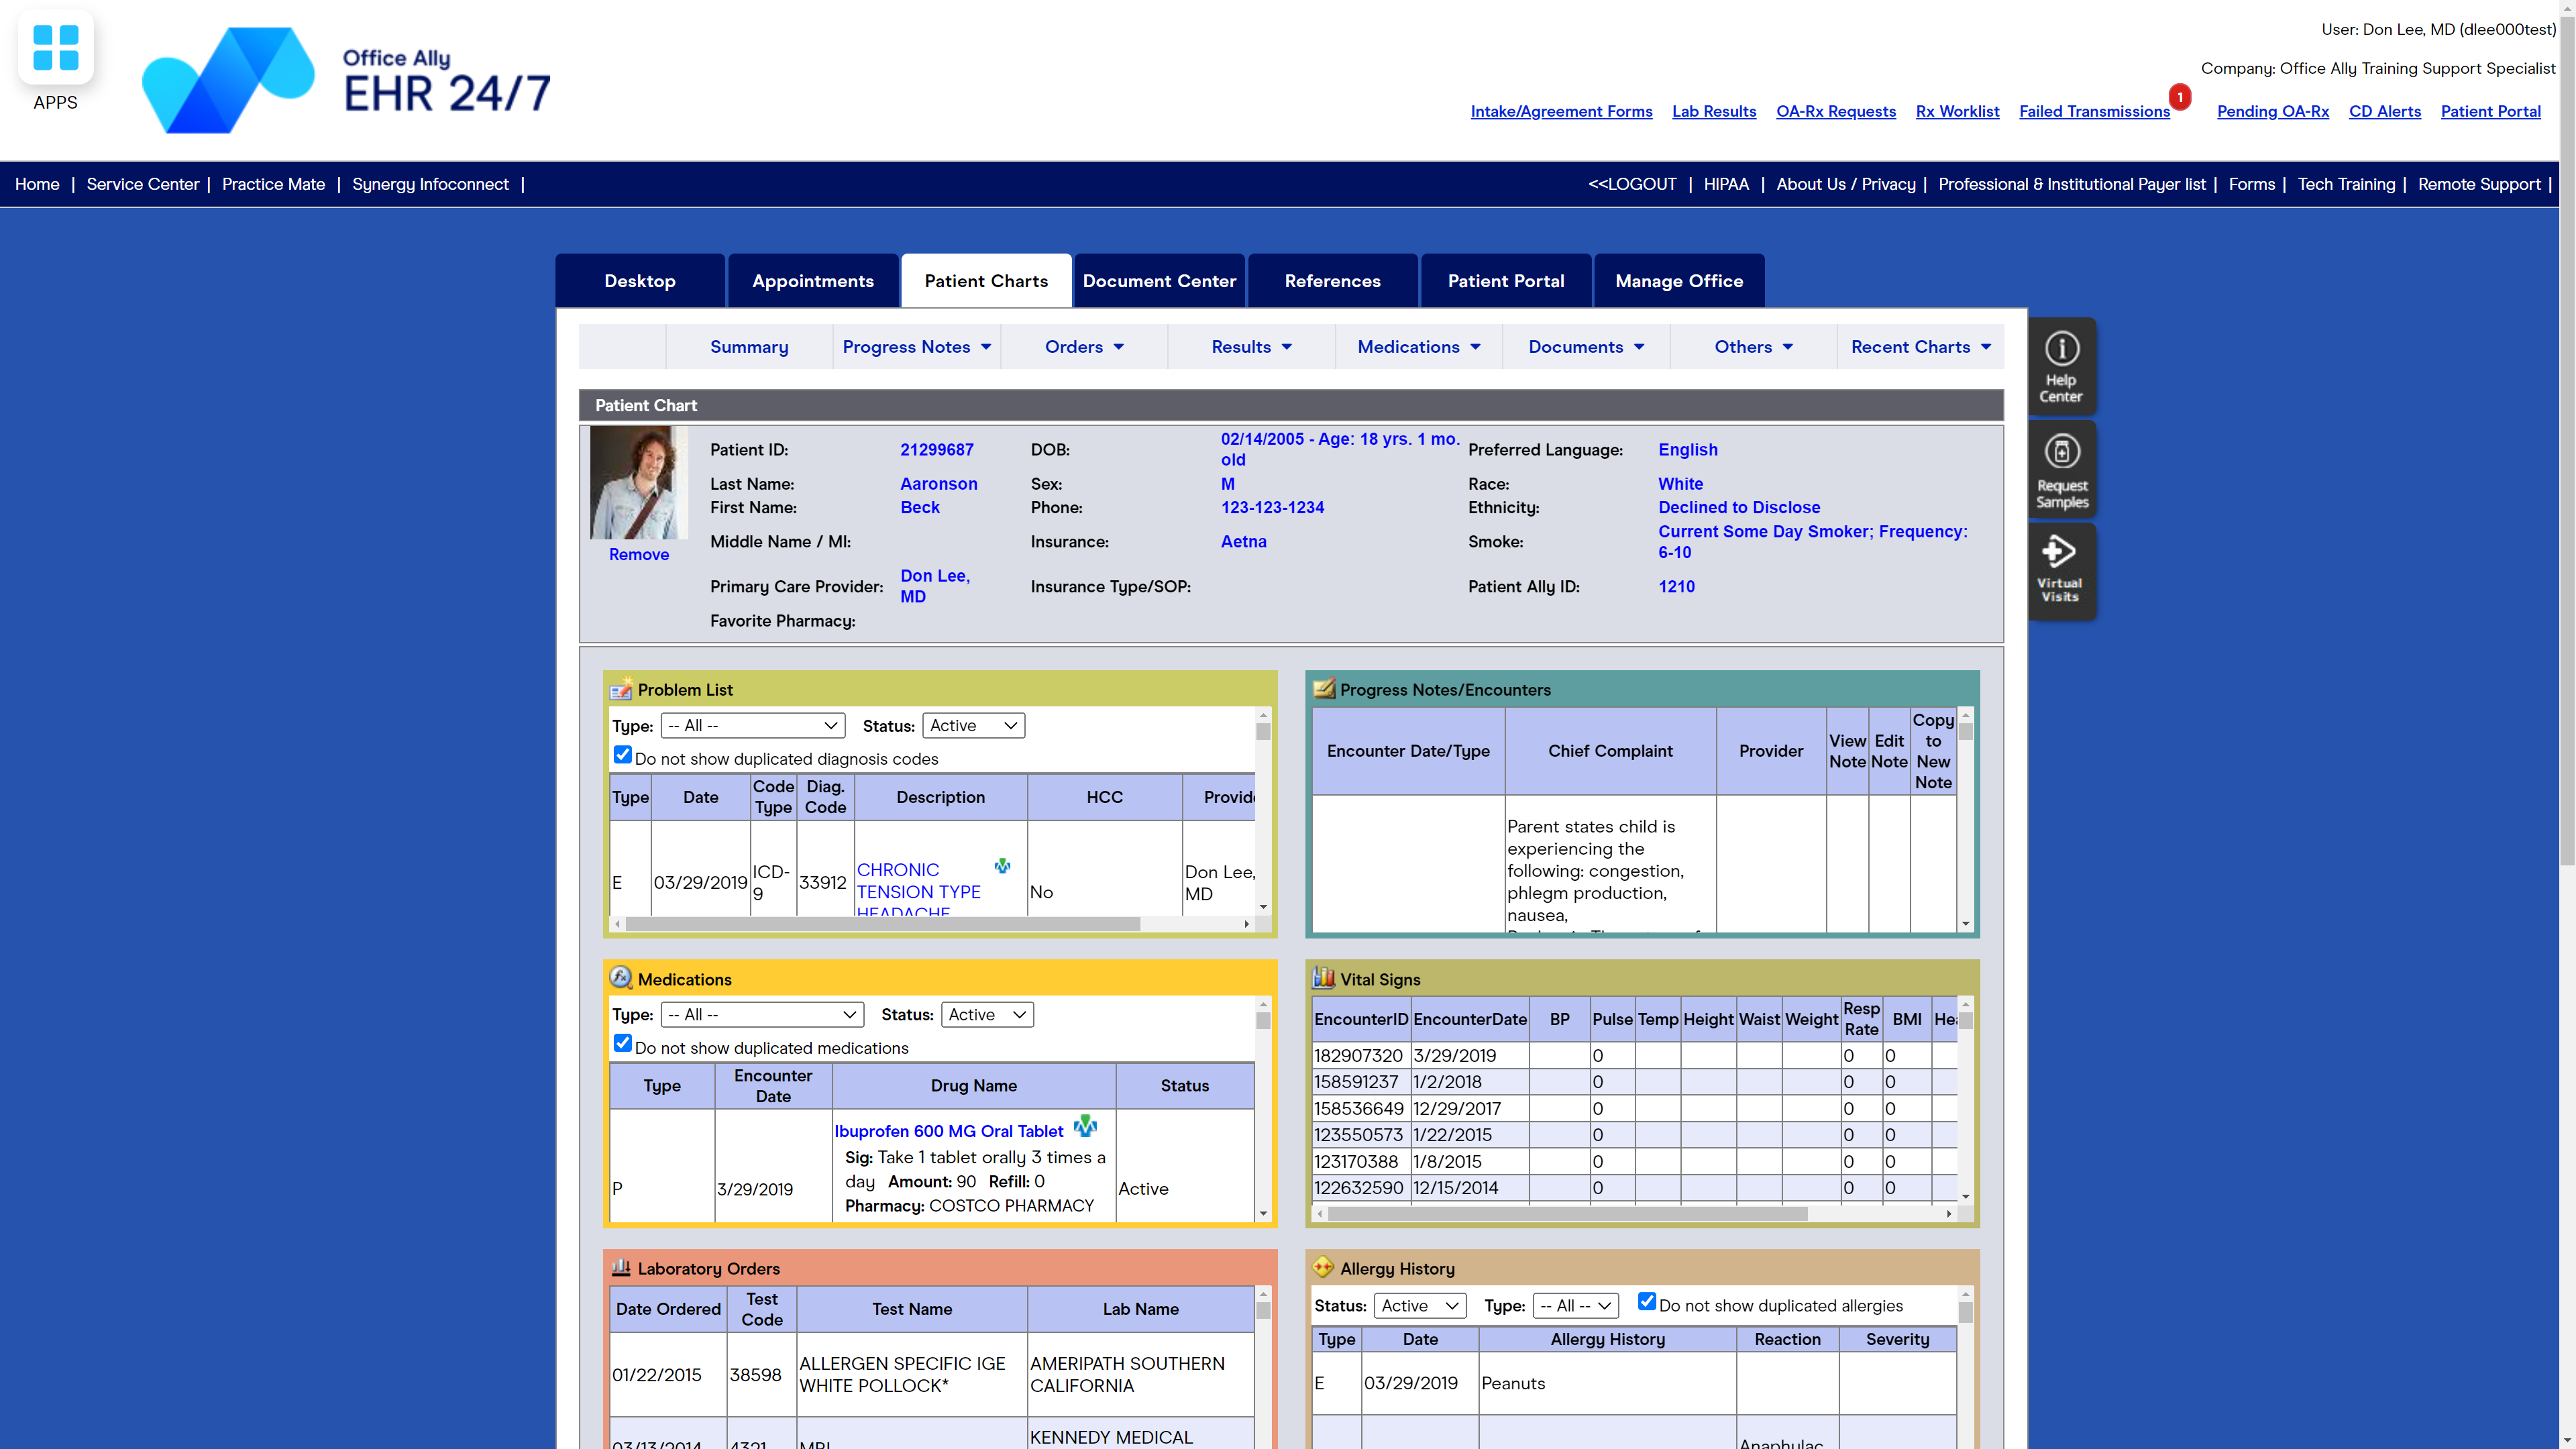Open the Problem List Status dropdown
Screen dimensions: 2576x1449
[972, 725]
